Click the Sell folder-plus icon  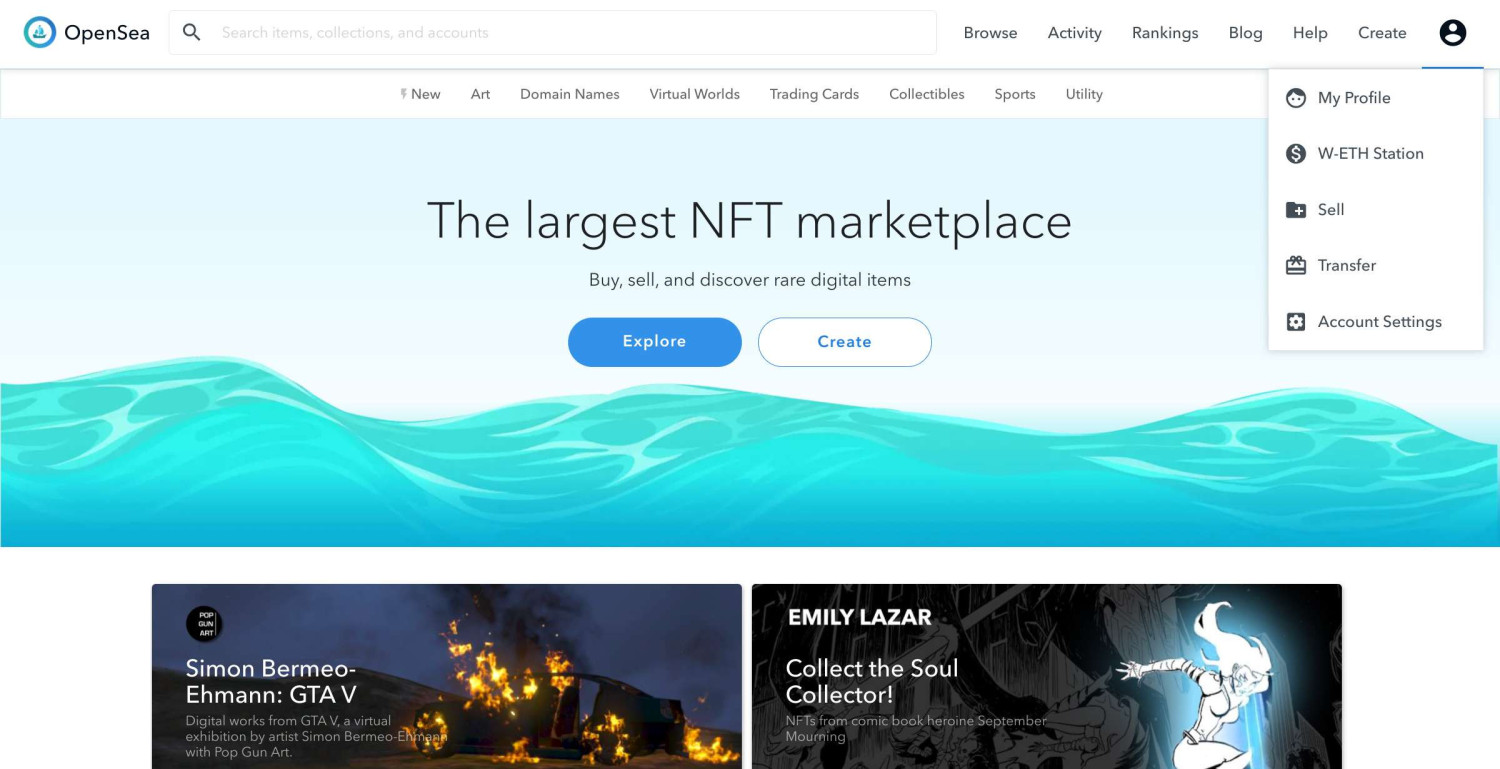[x=1296, y=210]
